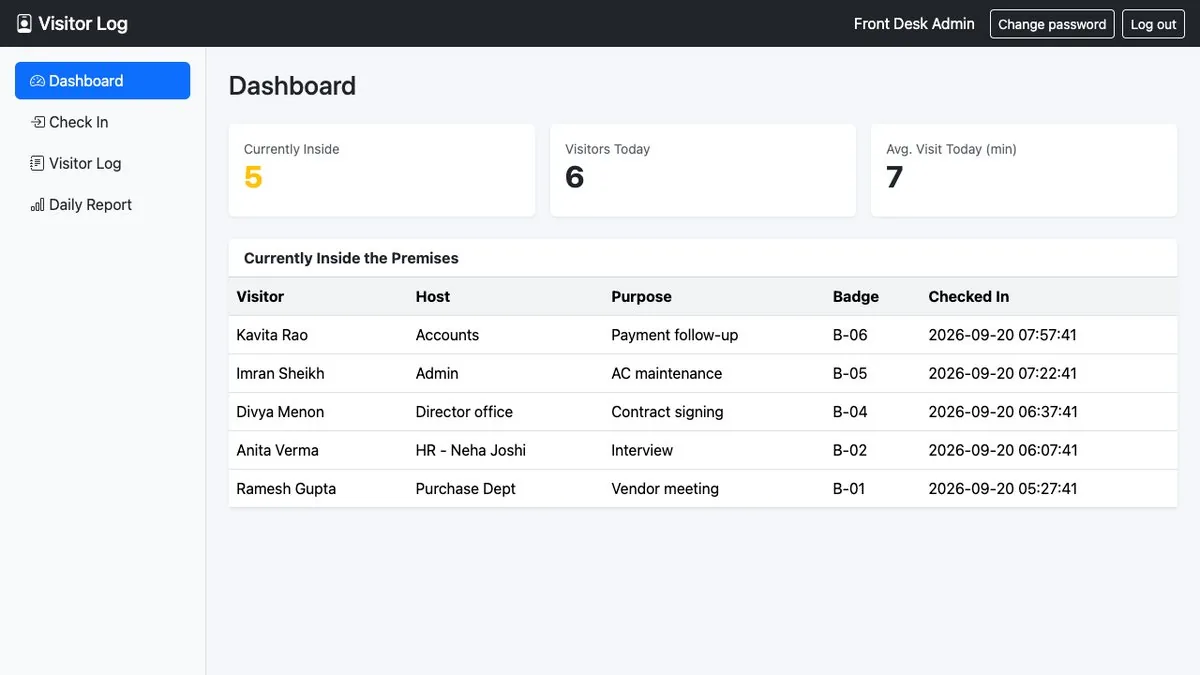Click the Avg. Visit Today (min) label
This screenshot has height=675, width=1200.
click(x=951, y=149)
